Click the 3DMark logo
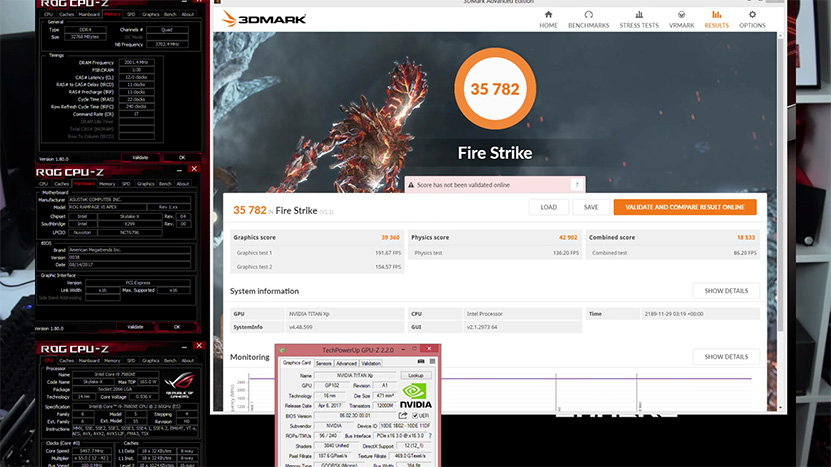The height and width of the screenshot is (467, 831). [x=263, y=19]
